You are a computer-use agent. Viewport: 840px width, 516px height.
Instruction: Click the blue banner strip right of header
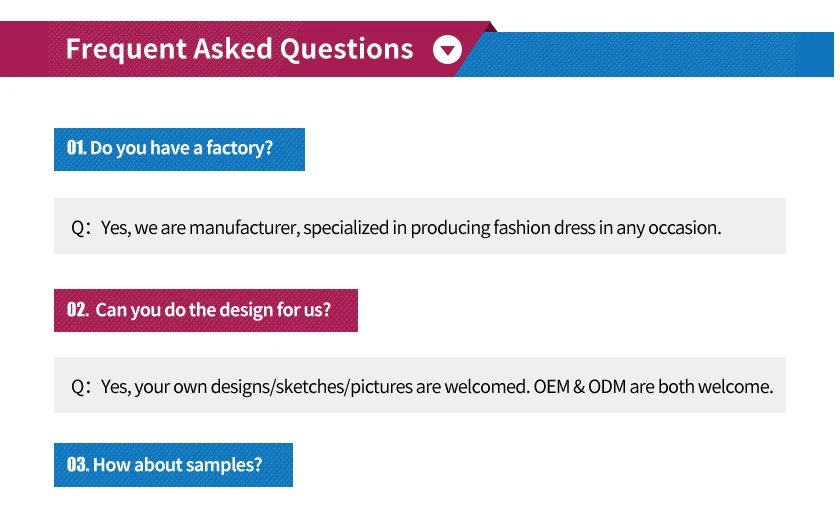click(x=660, y=54)
